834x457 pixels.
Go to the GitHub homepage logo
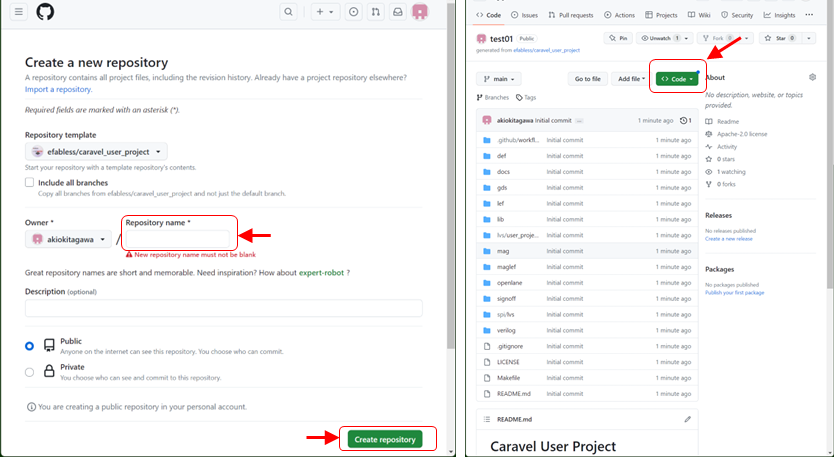(45, 12)
